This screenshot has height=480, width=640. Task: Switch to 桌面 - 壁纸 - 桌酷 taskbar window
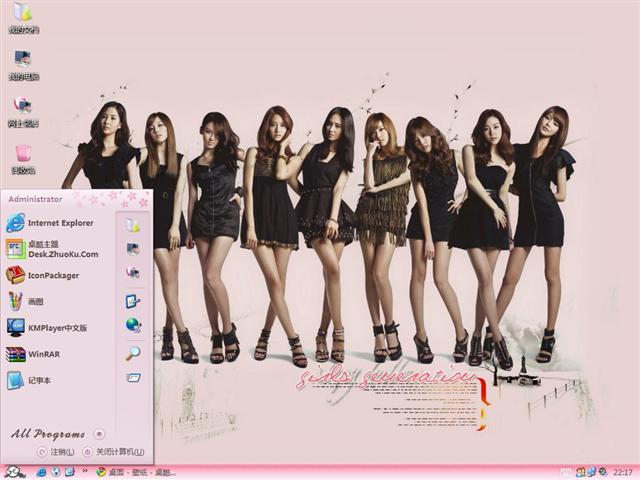click(x=136, y=473)
